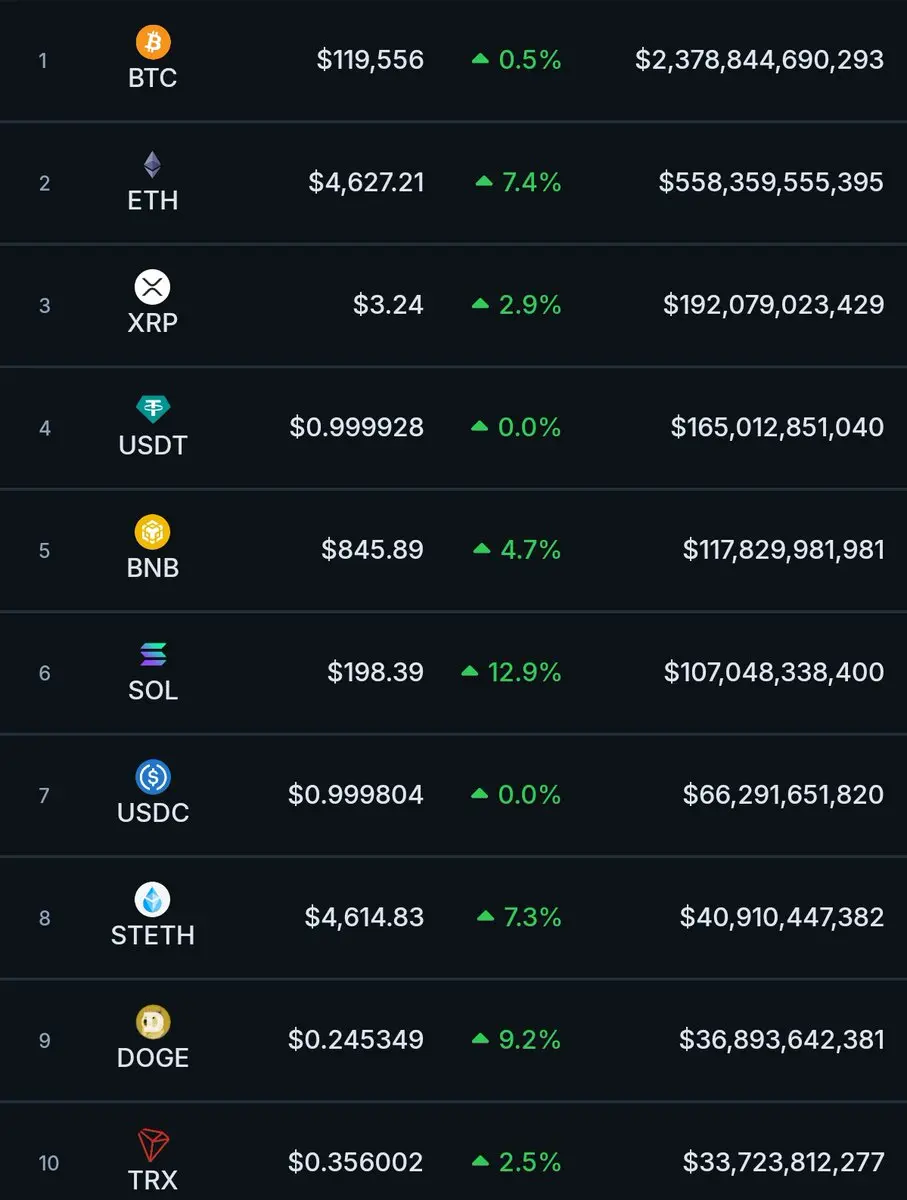Select the XRP white circle icon
The height and width of the screenshot is (1200, 907).
click(153, 287)
